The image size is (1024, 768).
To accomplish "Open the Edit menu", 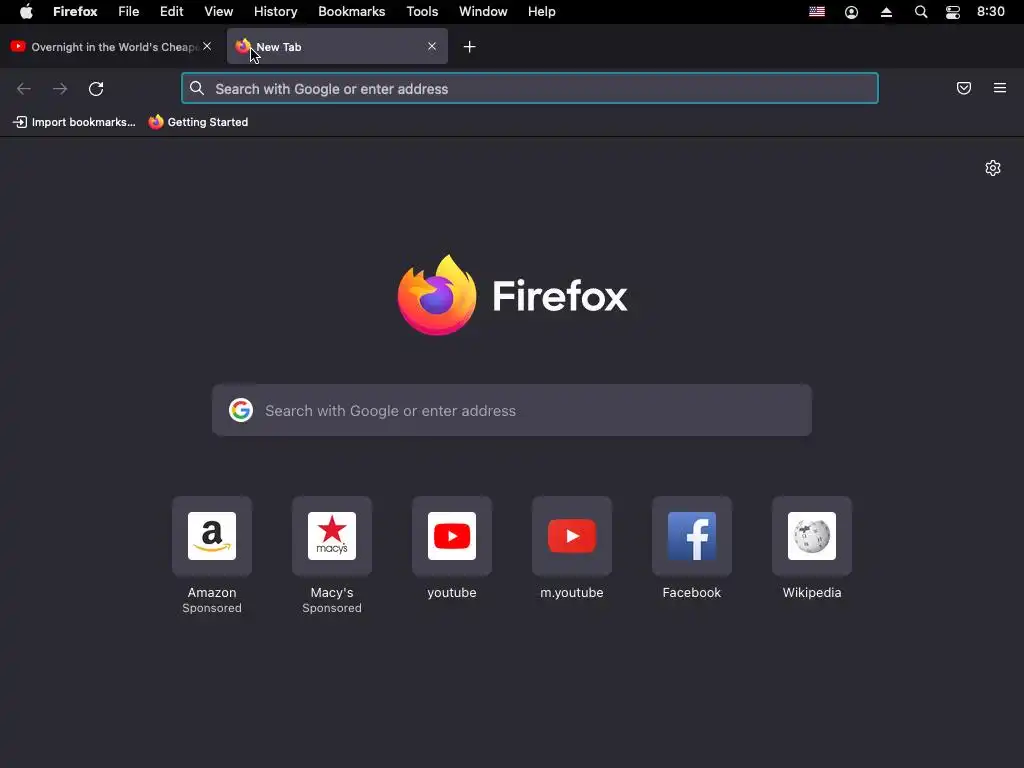I will 172,12.
